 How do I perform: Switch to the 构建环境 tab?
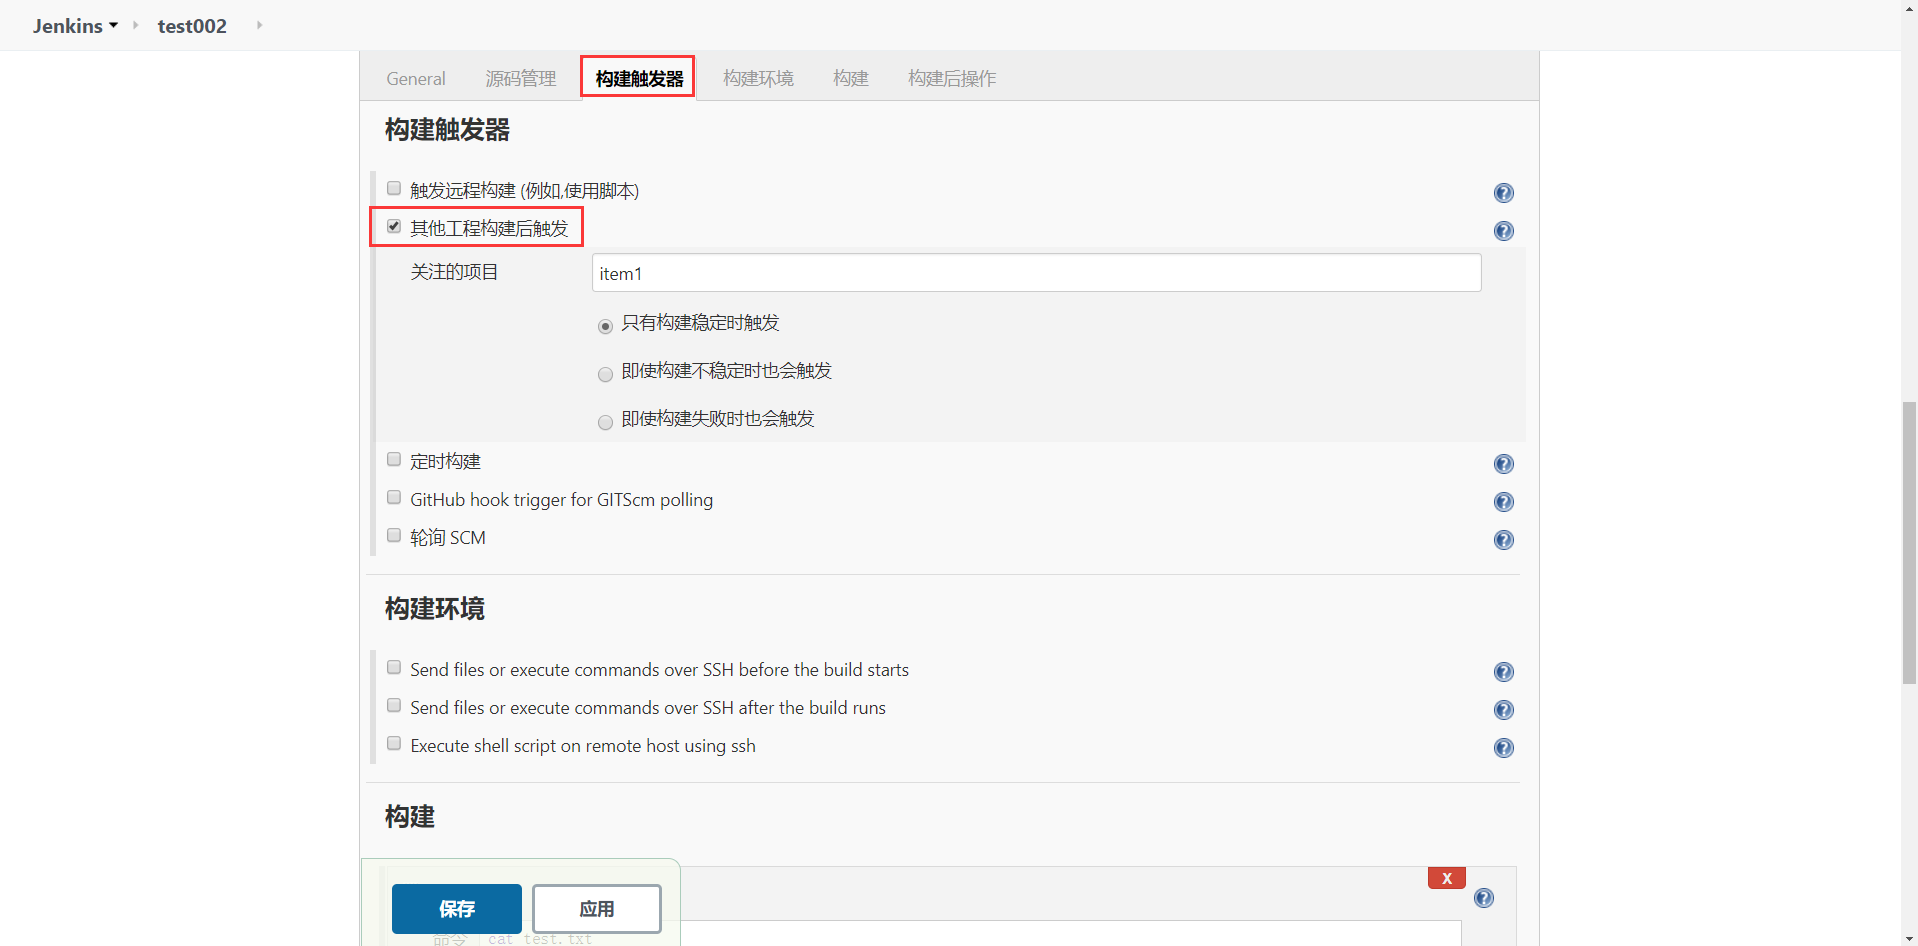point(758,78)
